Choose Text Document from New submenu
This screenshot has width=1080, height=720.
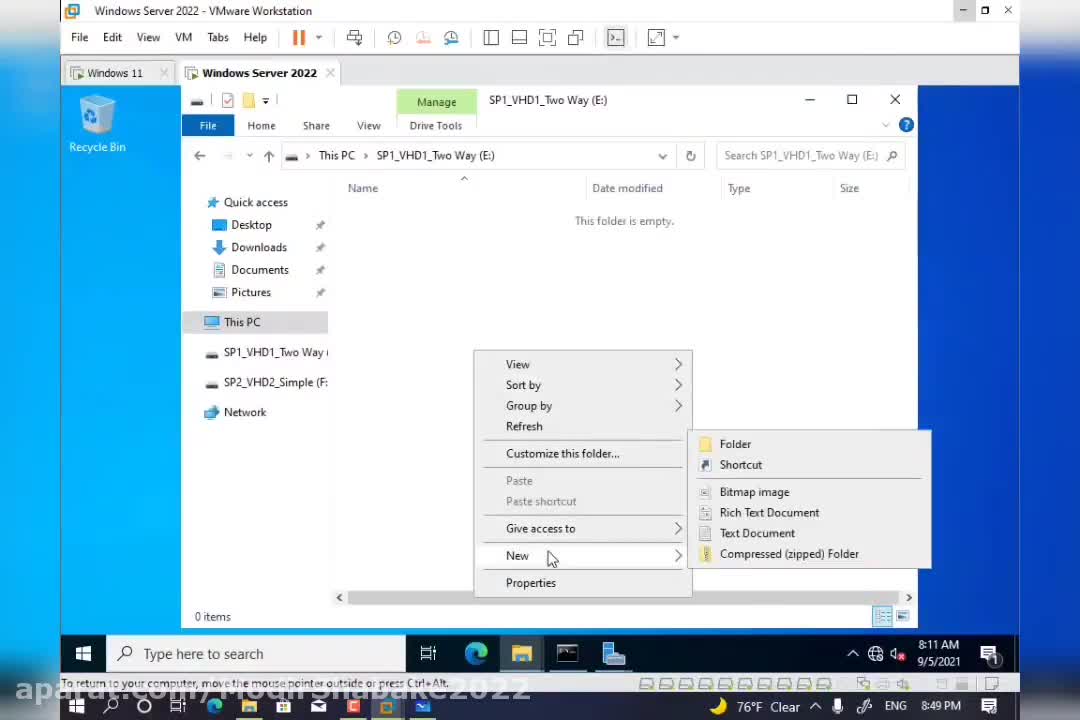tap(757, 533)
